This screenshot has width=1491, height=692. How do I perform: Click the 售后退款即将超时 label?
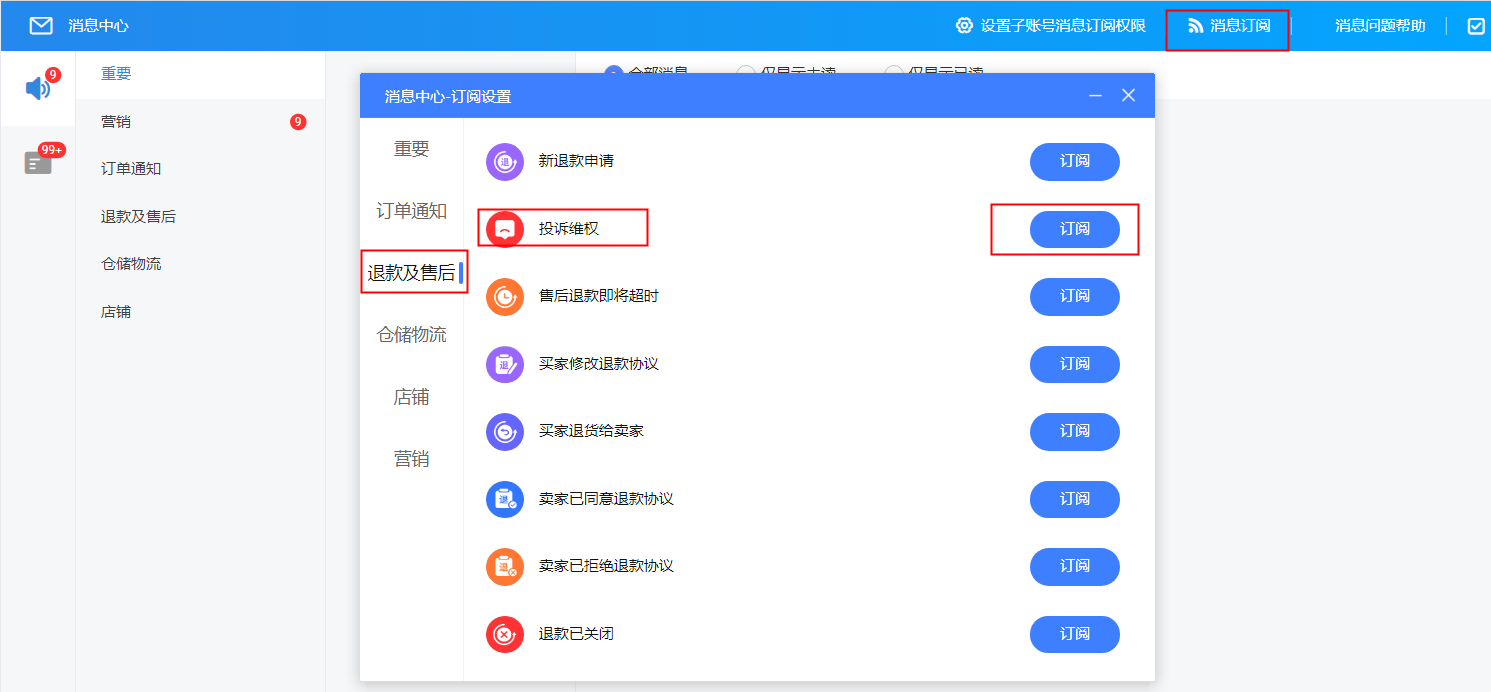tap(599, 296)
